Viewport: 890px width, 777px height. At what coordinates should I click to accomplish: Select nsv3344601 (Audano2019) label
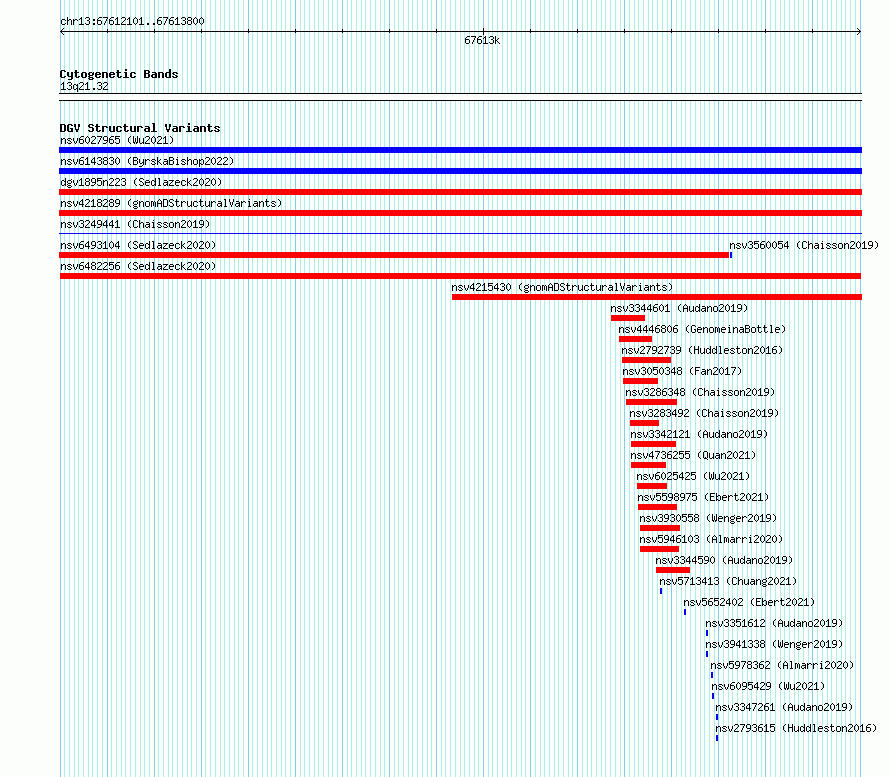click(679, 308)
